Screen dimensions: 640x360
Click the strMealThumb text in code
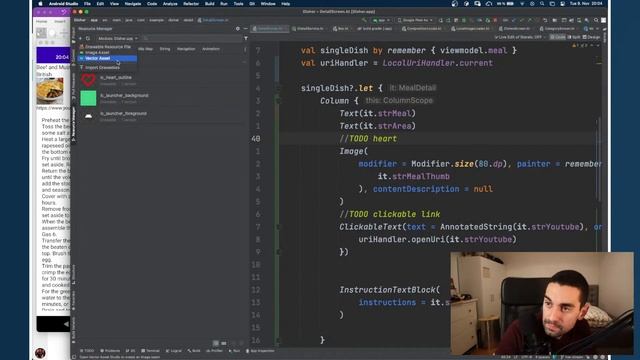point(421,176)
